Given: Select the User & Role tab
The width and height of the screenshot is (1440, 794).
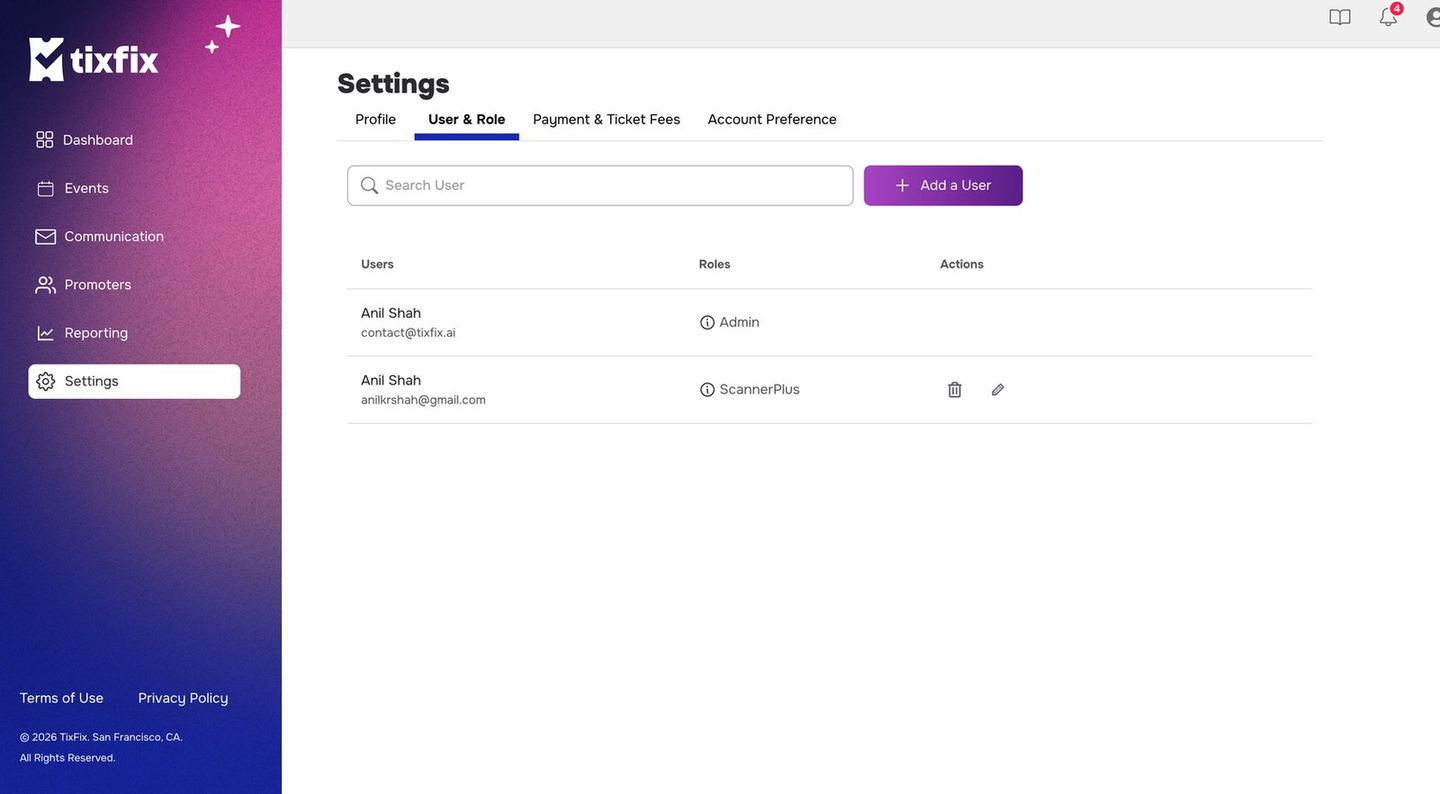Looking at the screenshot, I should tap(467, 119).
